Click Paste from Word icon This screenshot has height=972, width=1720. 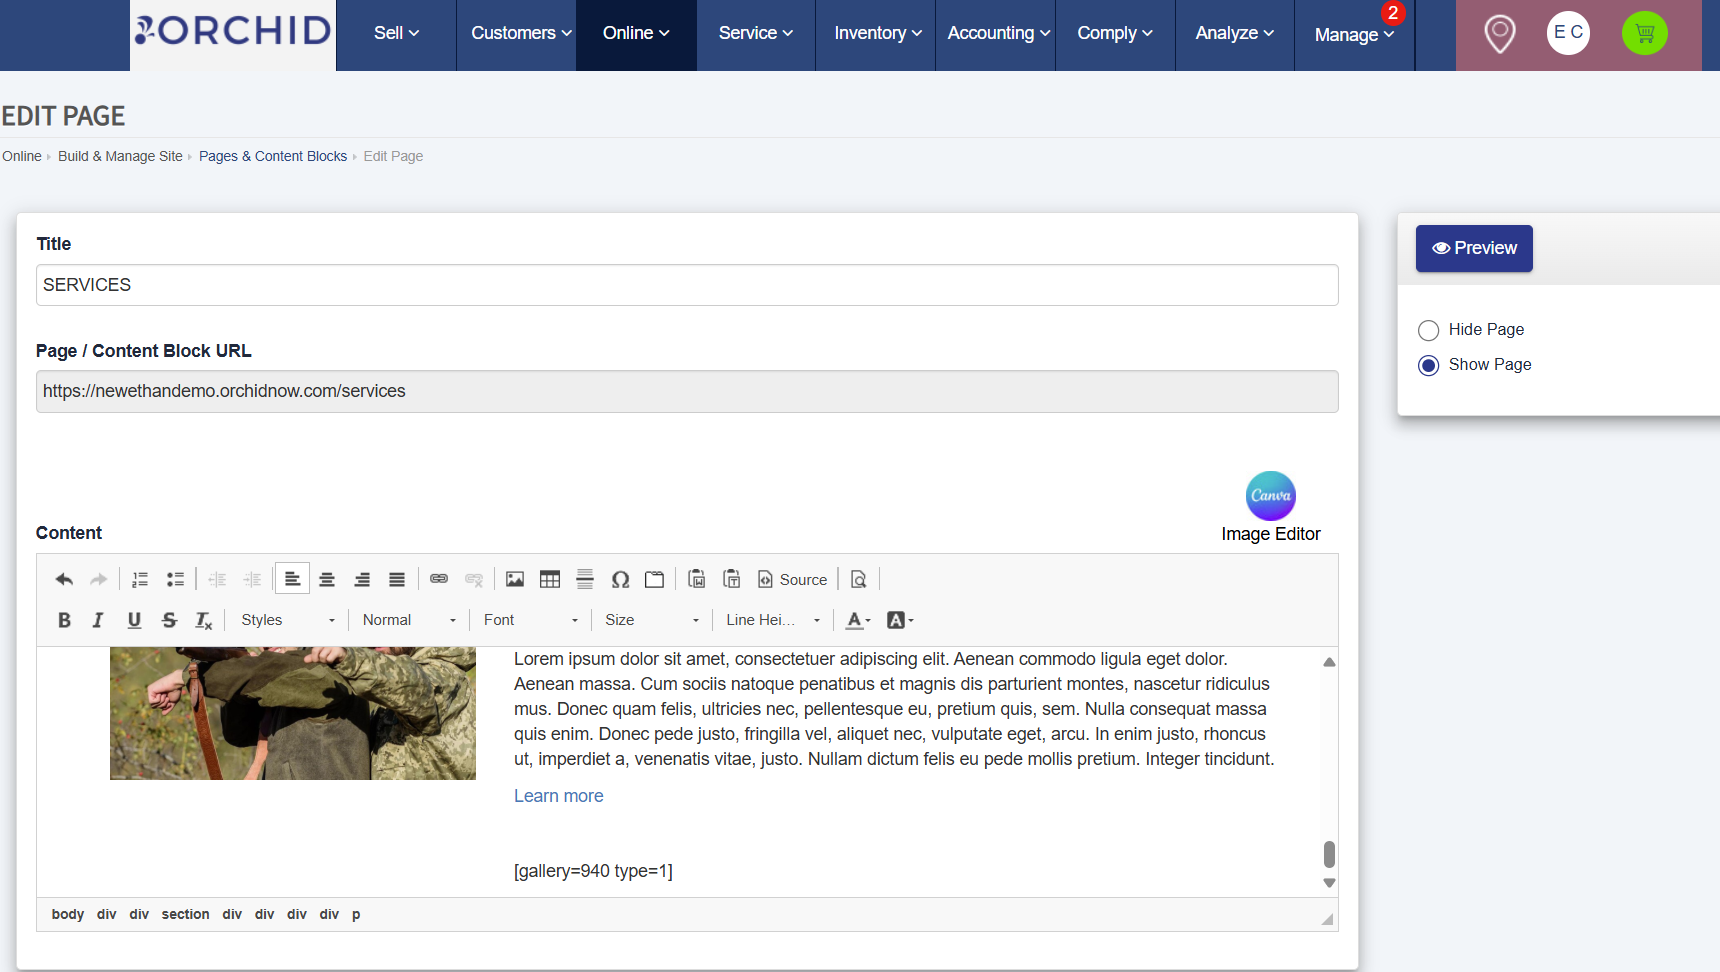pyautogui.click(x=697, y=579)
